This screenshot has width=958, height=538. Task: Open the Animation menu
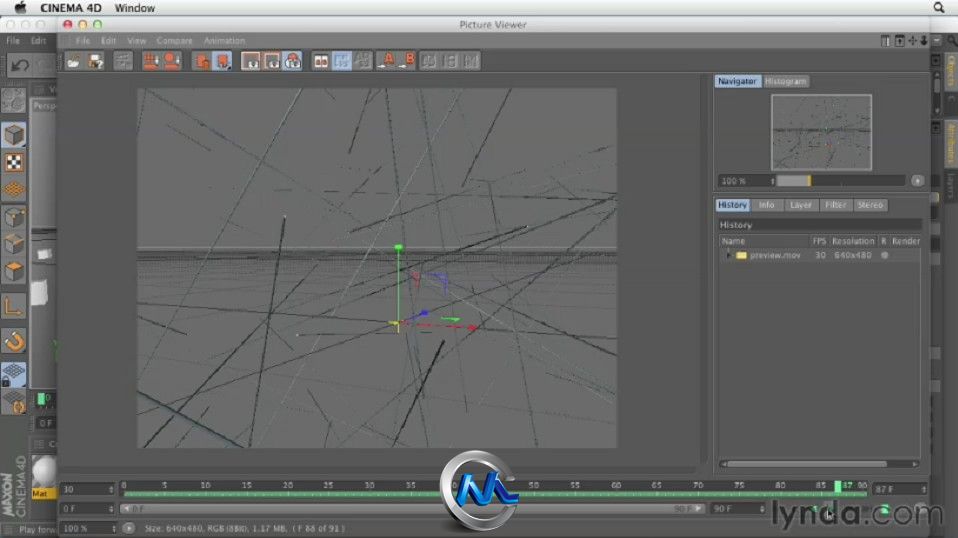pyautogui.click(x=224, y=41)
